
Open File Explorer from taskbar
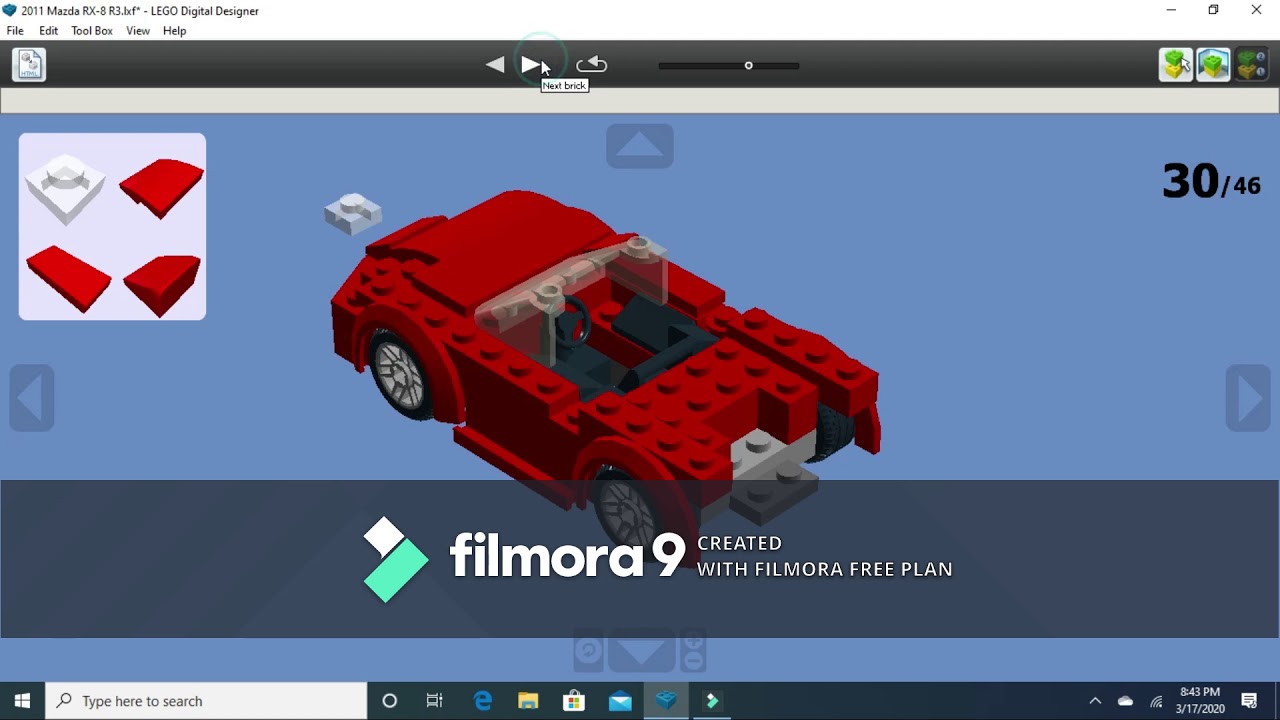(x=528, y=701)
